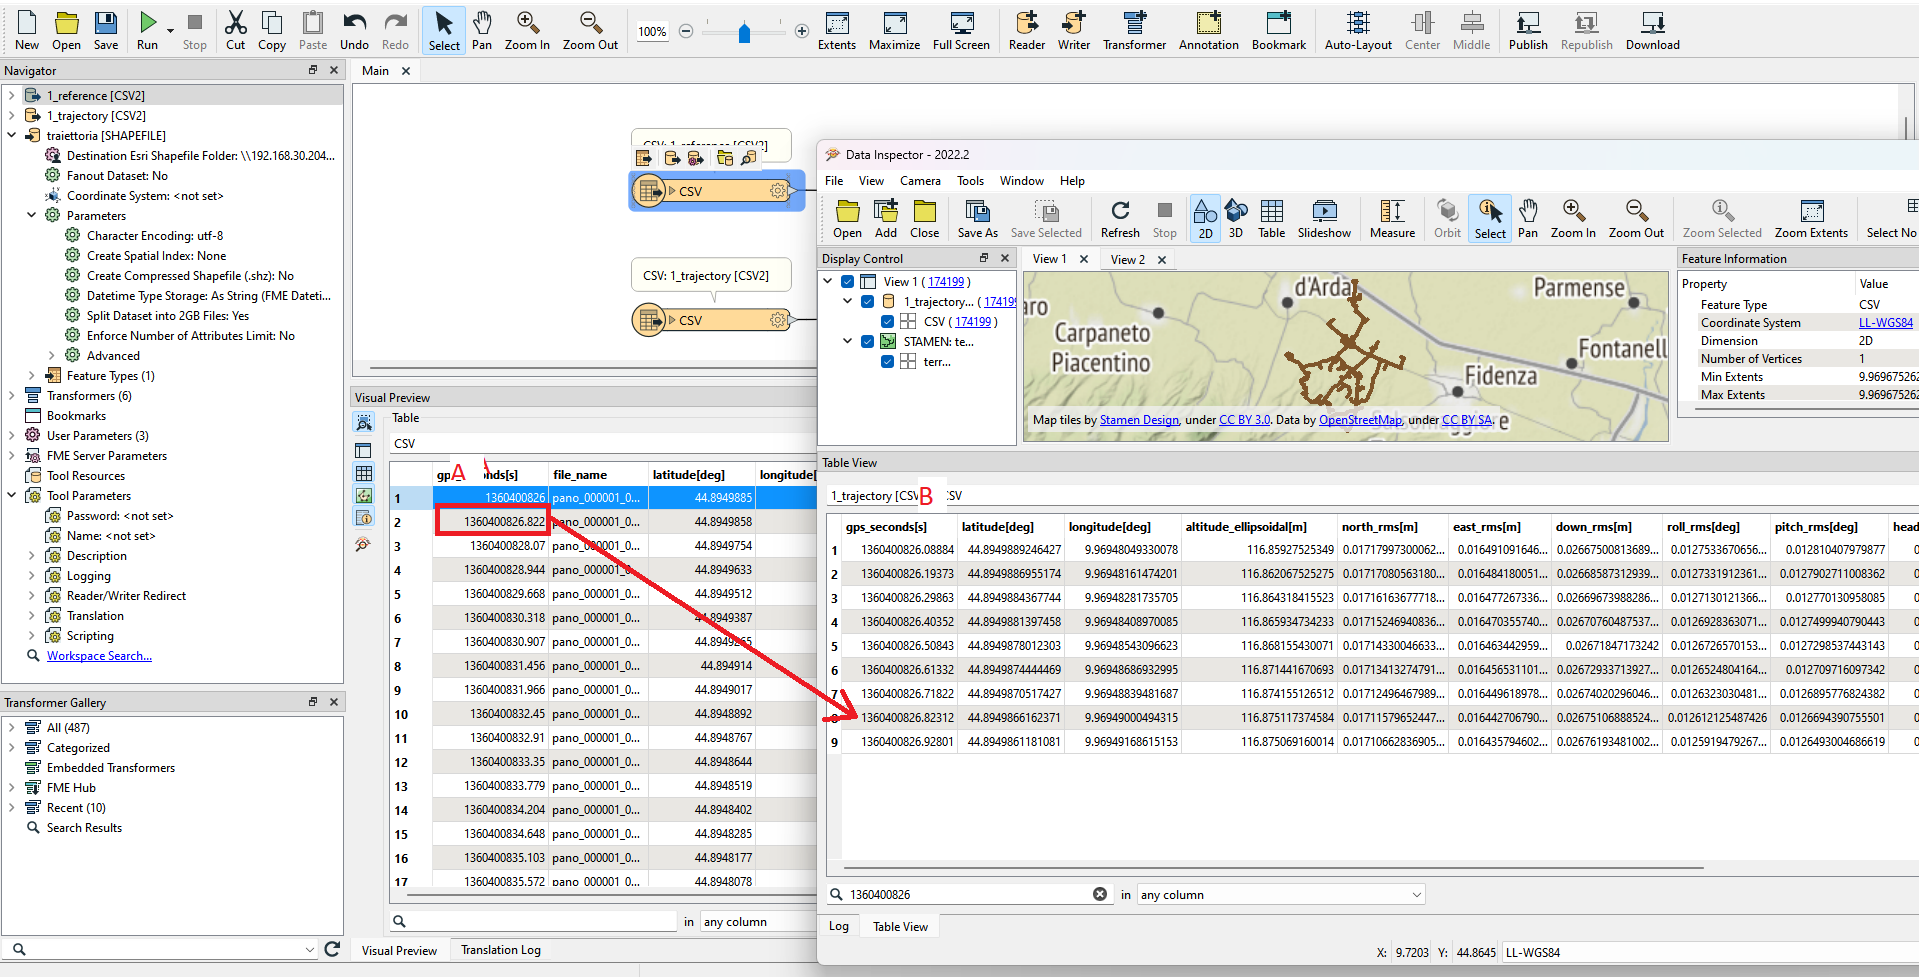This screenshot has width=1919, height=977.
Task: Open the Camera menu in Data Inspector
Action: coord(920,181)
